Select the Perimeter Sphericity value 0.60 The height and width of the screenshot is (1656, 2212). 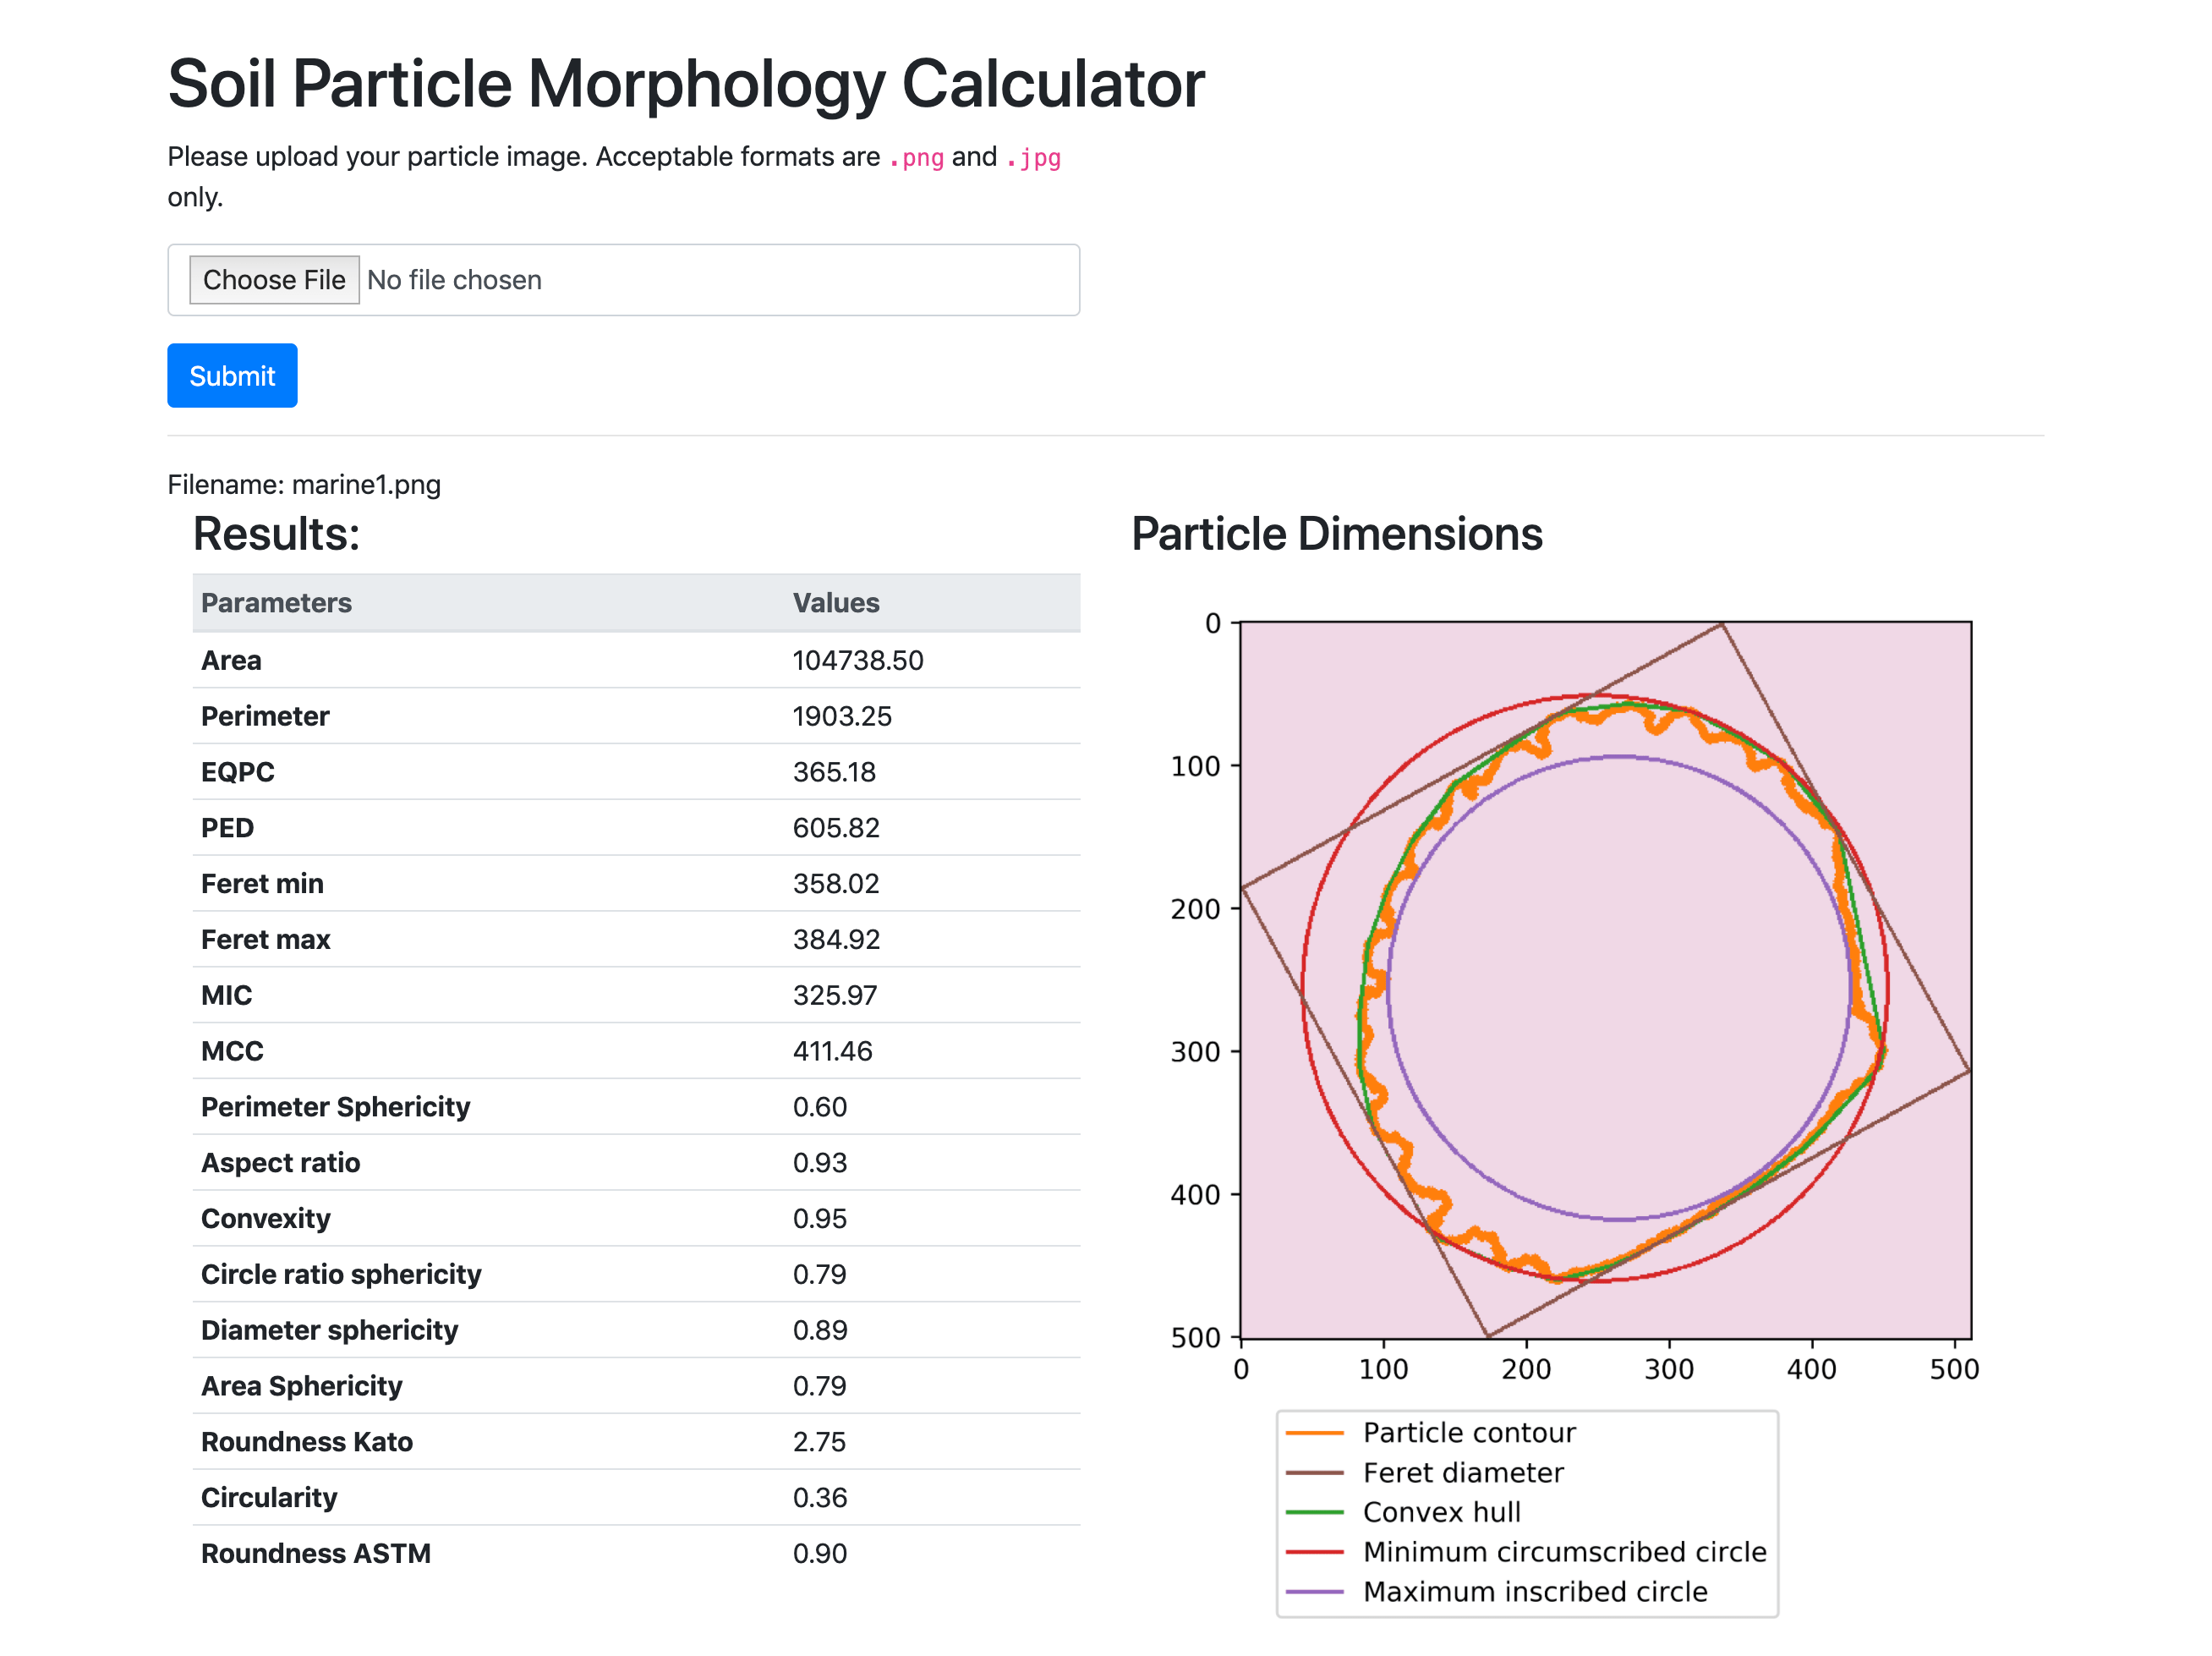click(819, 1108)
